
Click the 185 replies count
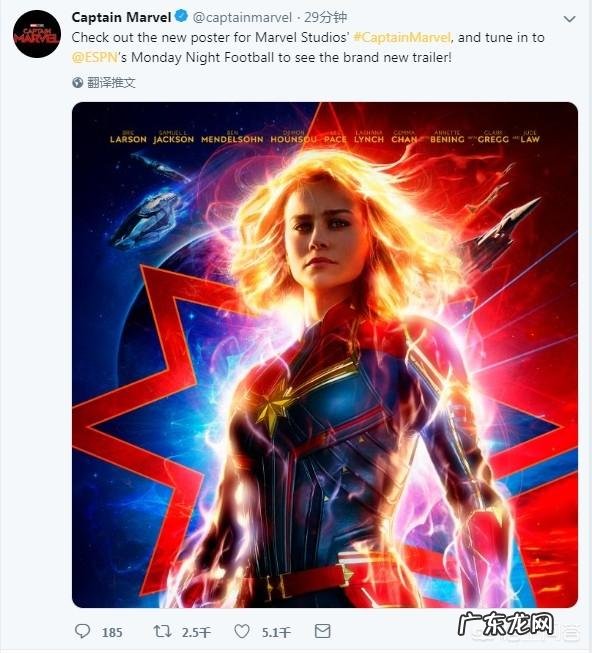[x=112, y=633]
